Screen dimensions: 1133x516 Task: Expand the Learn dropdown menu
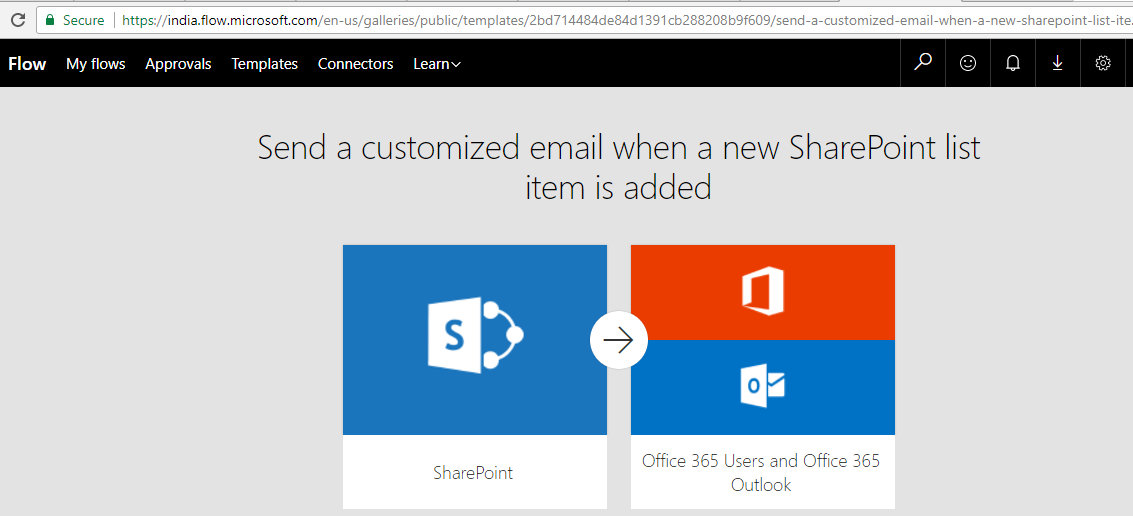click(436, 64)
